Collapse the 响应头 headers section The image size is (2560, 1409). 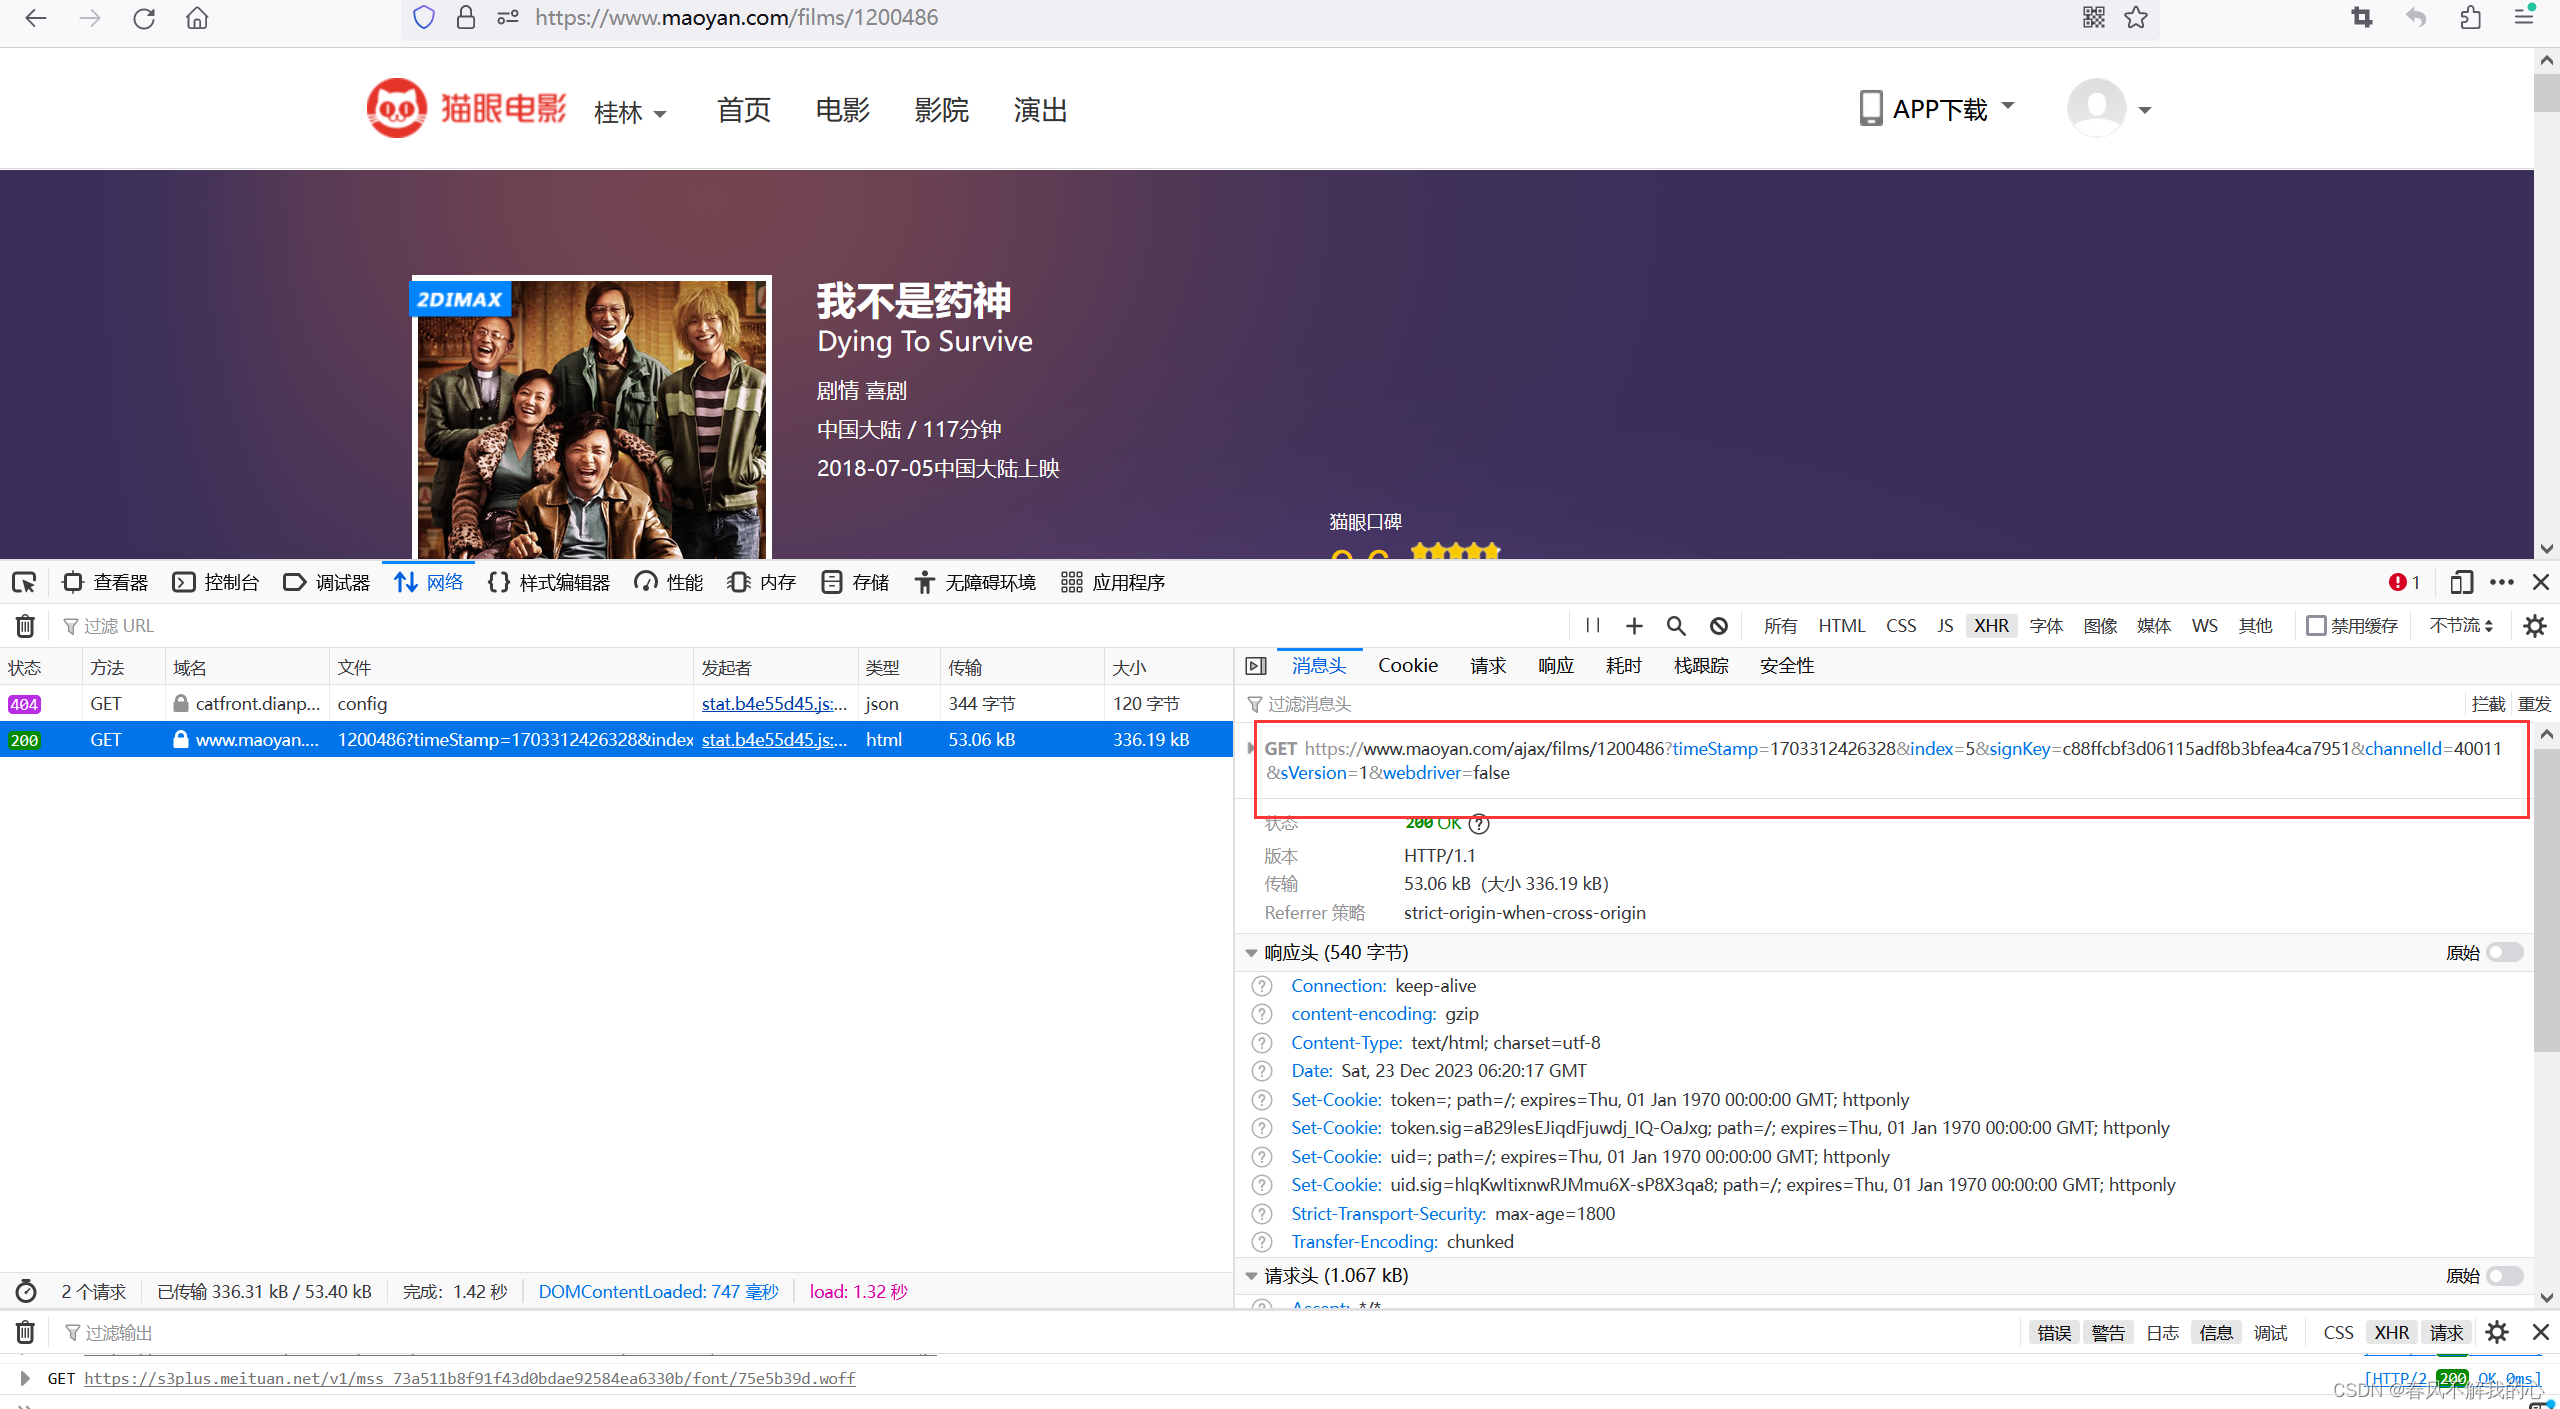click(1252, 952)
